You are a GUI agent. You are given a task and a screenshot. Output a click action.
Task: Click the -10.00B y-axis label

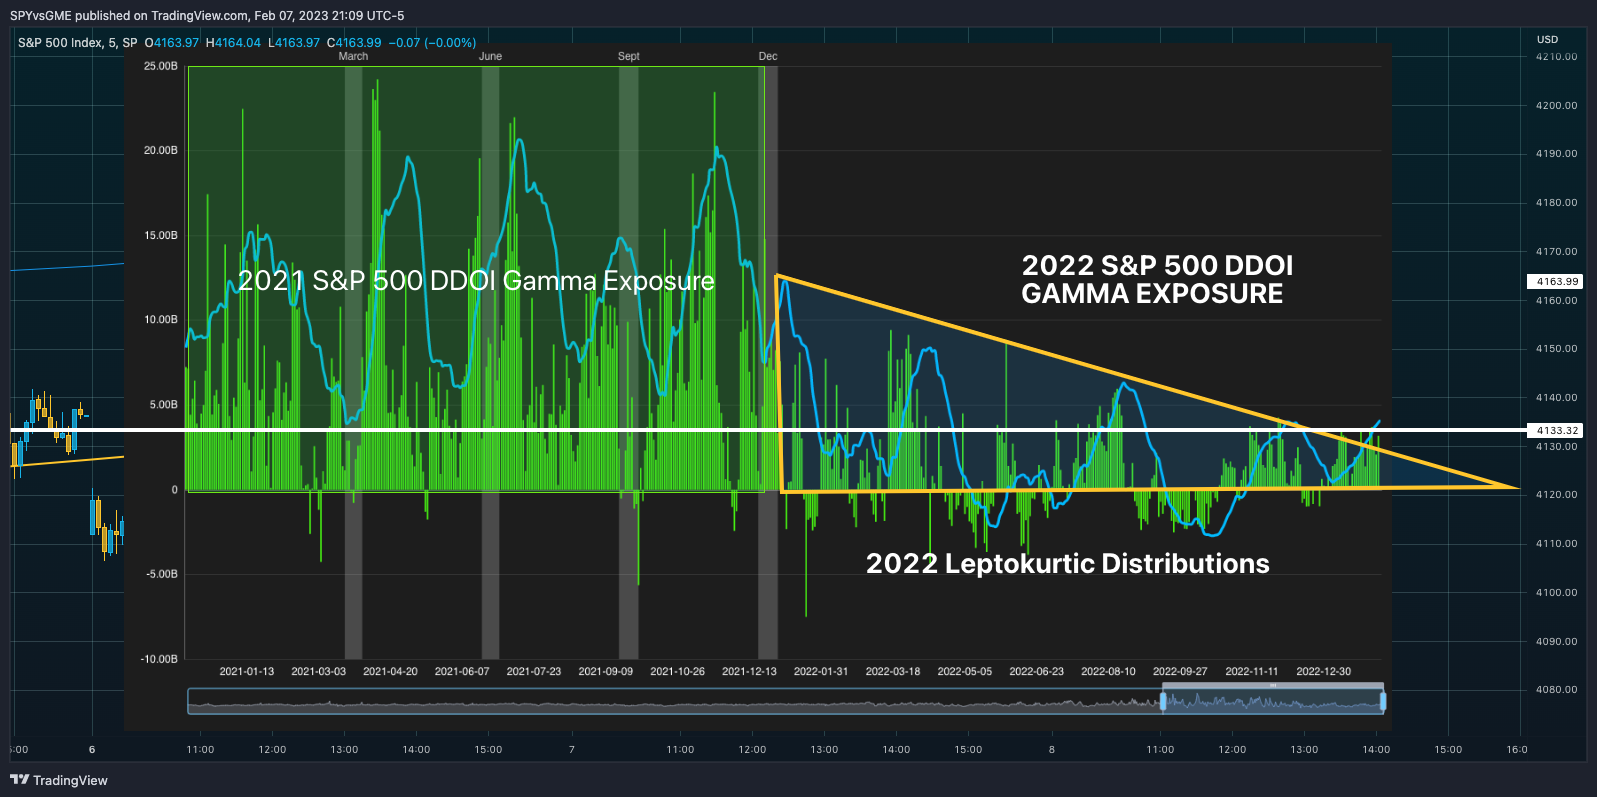click(158, 659)
